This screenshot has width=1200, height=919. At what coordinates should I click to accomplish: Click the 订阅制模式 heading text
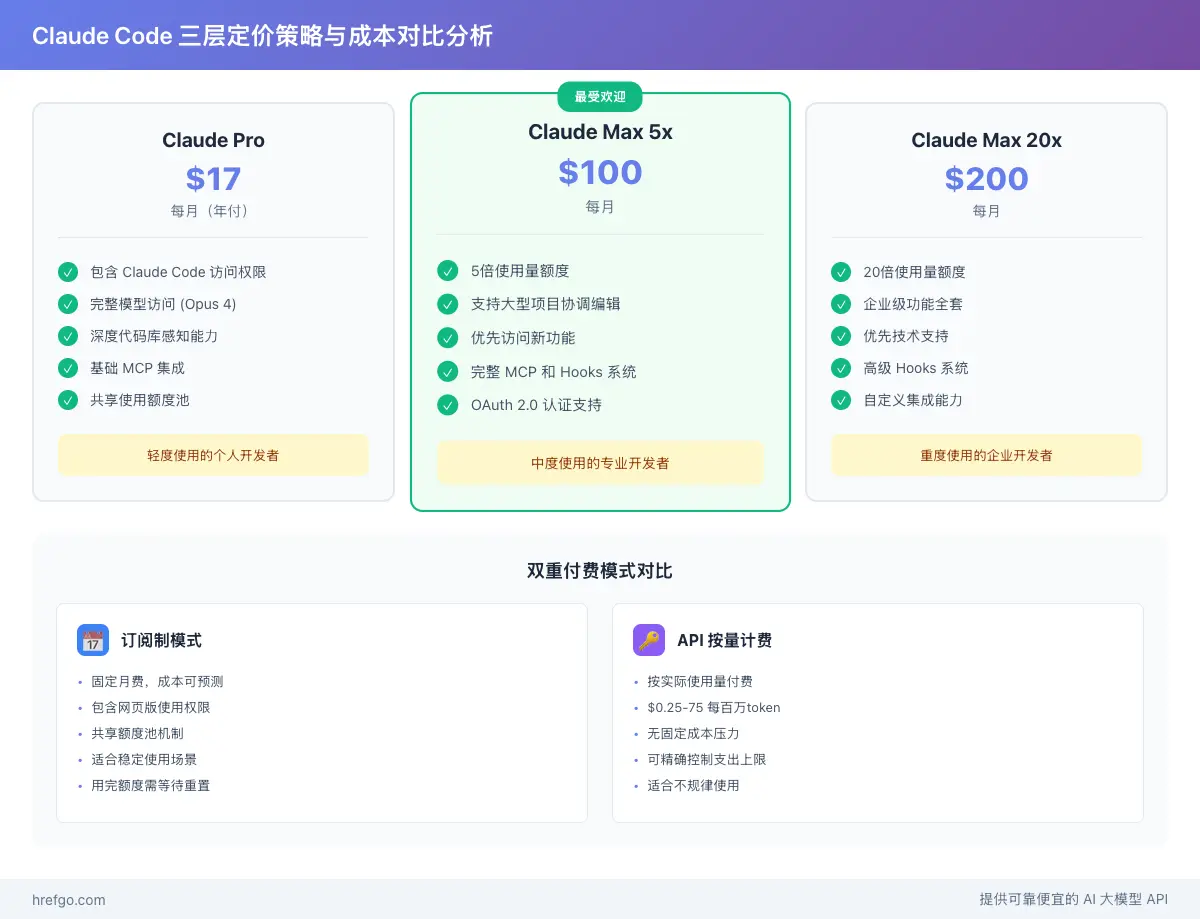(x=161, y=640)
